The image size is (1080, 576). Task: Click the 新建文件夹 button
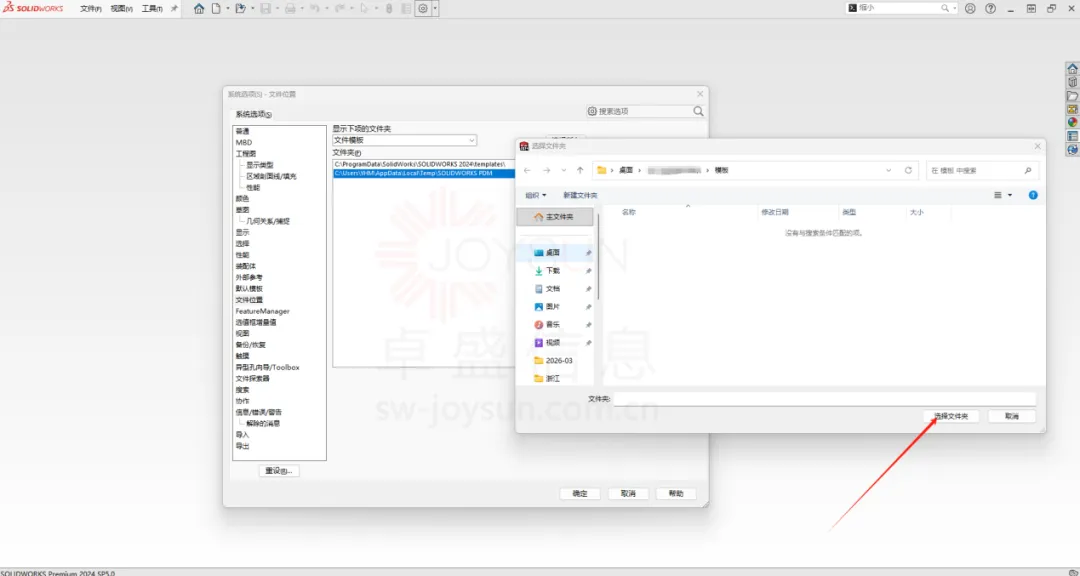pos(580,195)
